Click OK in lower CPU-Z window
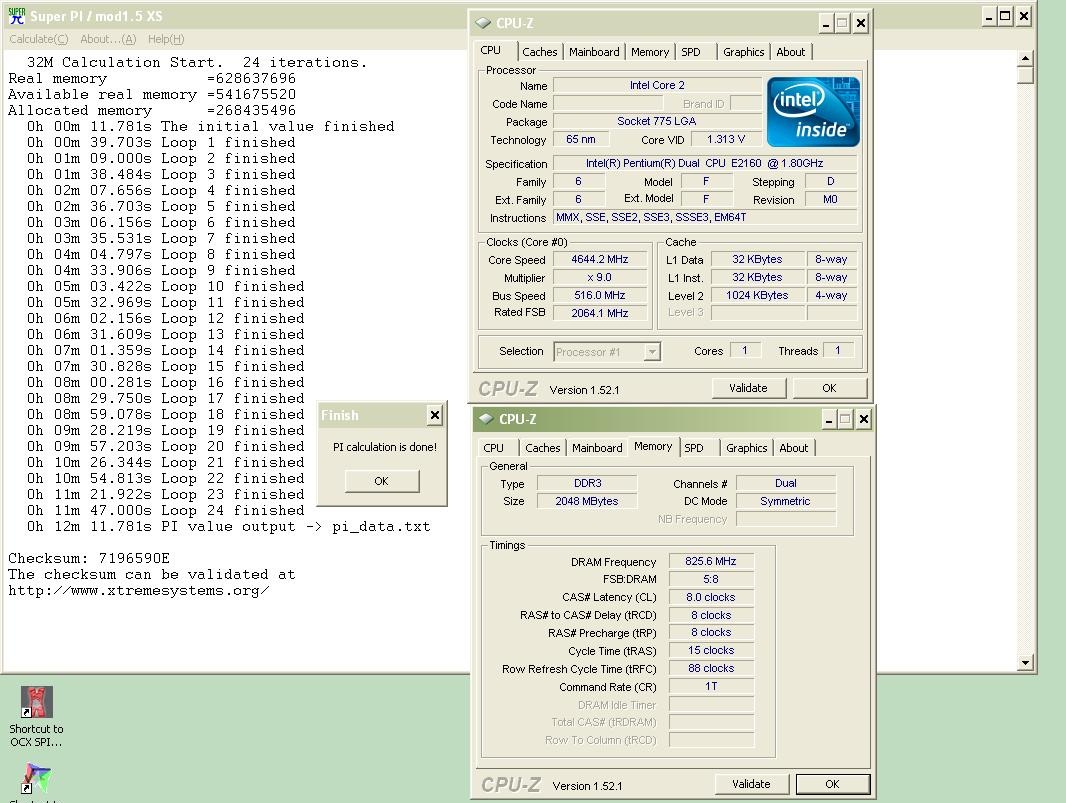 [x=832, y=784]
